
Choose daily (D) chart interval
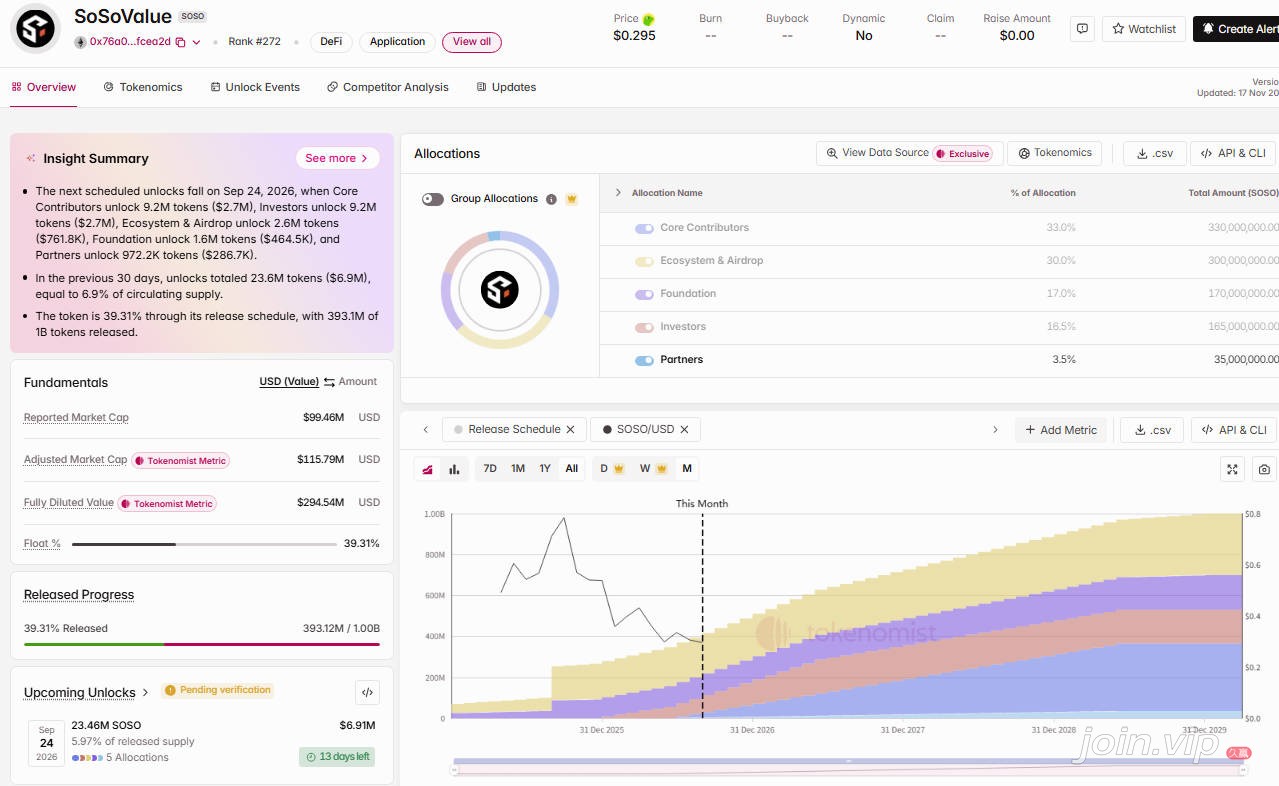pos(610,468)
